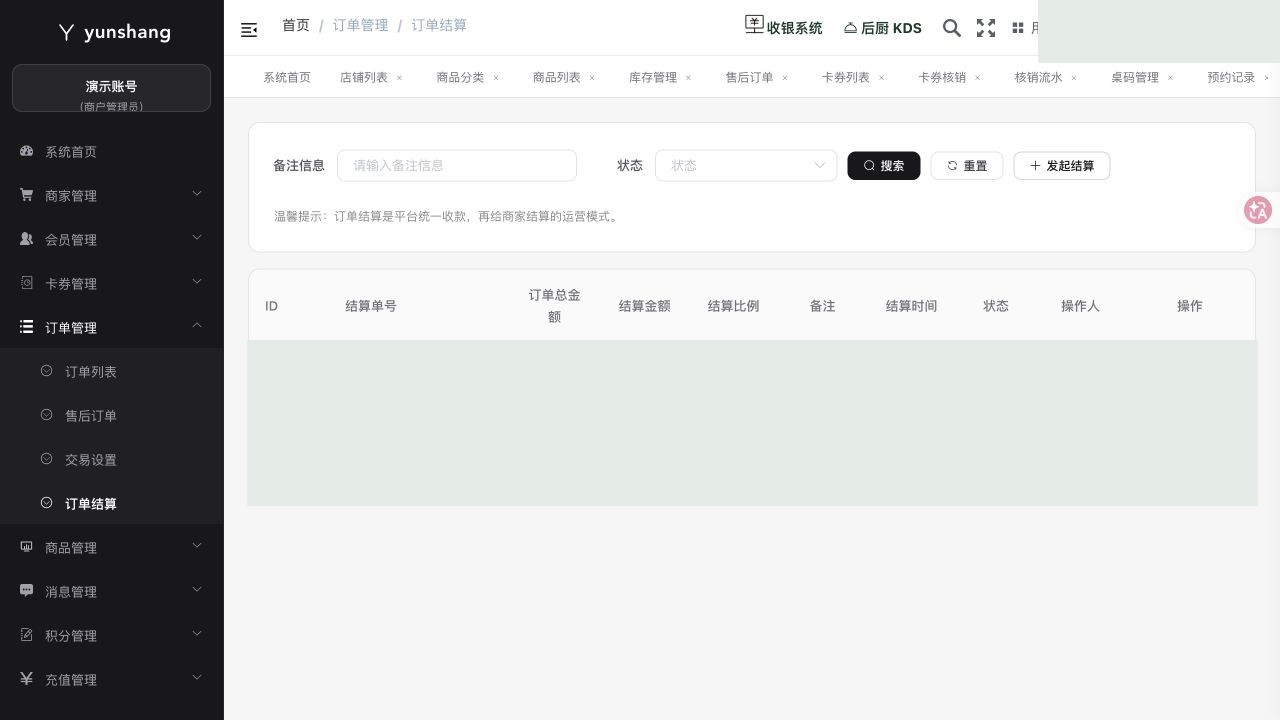Close the 商品分类 tab
Viewport: 1280px width, 720px height.
pyautogui.click(x=495, y=77)
